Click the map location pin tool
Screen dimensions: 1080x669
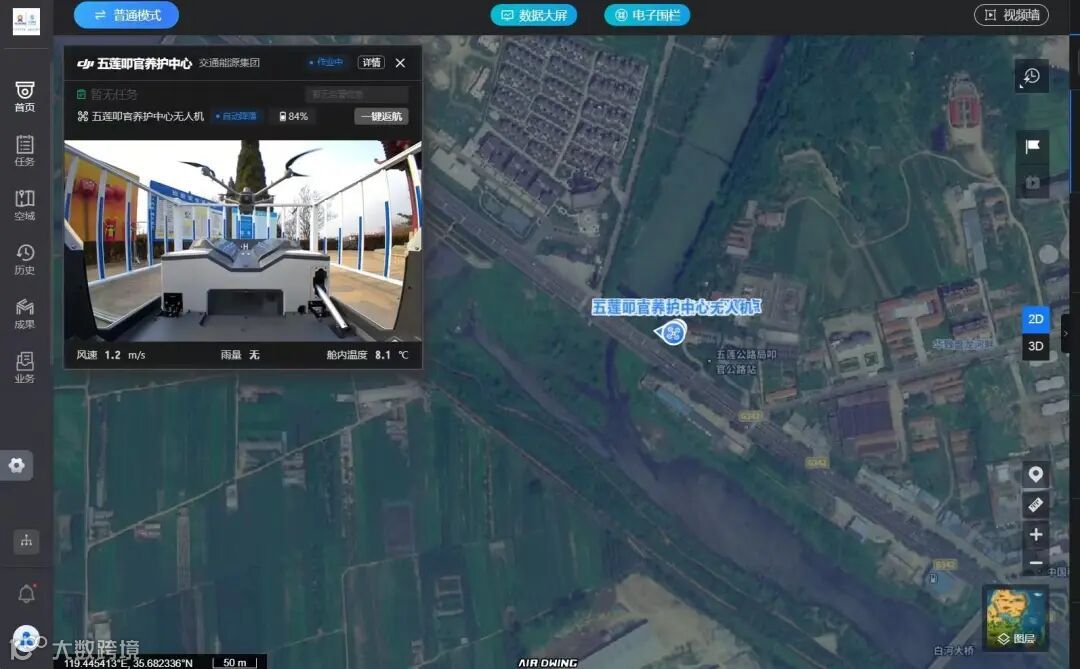point(1035,475)
